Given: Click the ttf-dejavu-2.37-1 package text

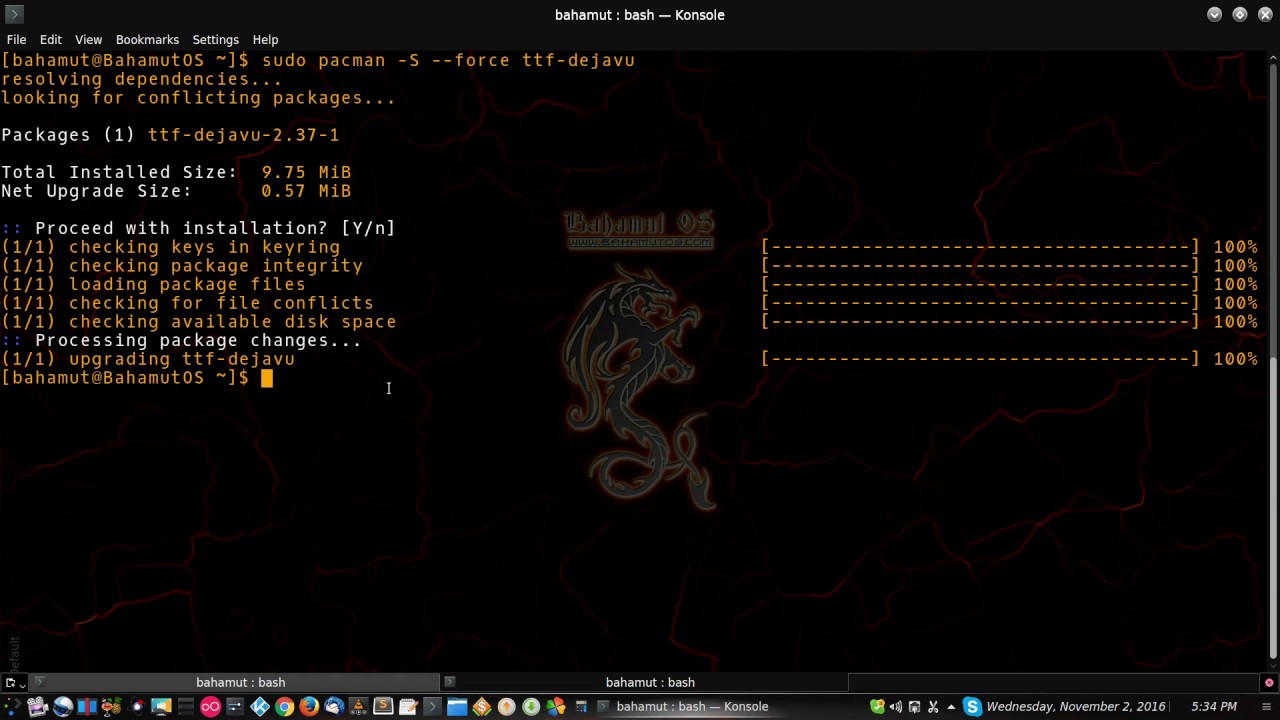Looking at the screenshot, I should (243, 135).
